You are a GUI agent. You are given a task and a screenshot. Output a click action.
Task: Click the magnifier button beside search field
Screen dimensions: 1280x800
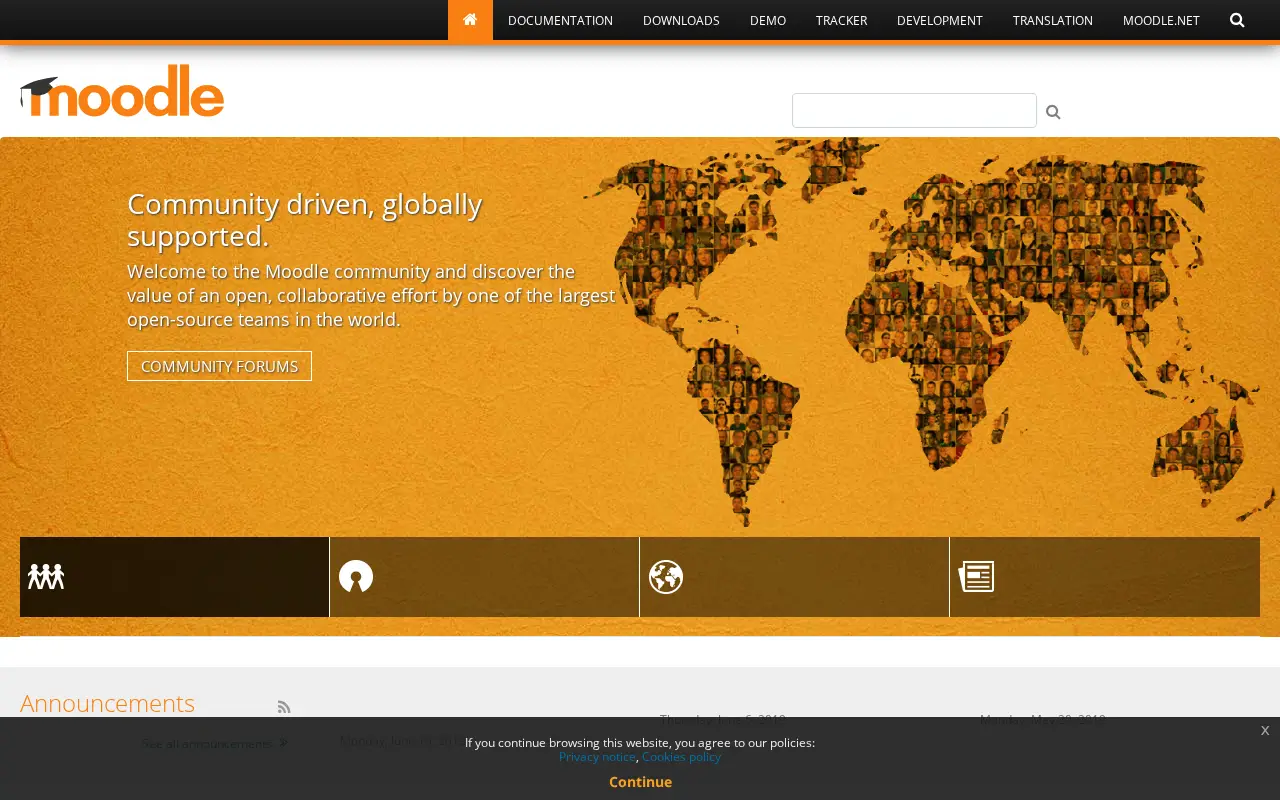coord(1053,112)
